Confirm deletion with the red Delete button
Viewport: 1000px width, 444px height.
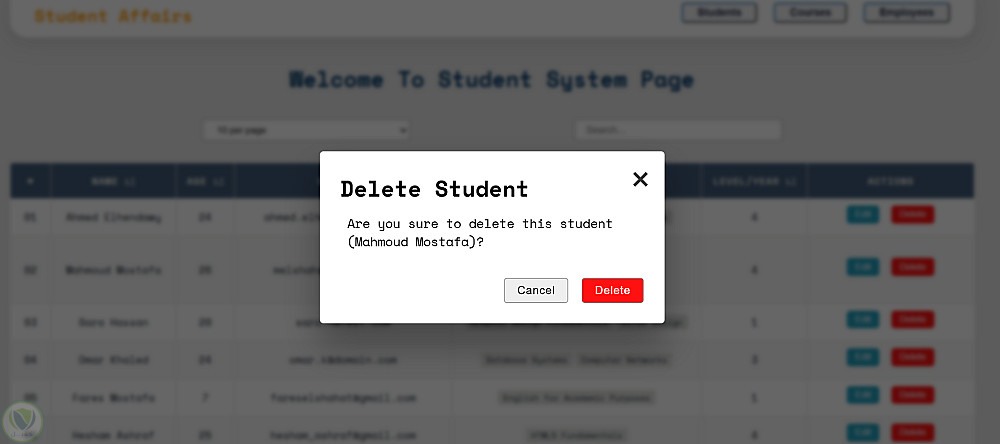click(x=612, y=290)
